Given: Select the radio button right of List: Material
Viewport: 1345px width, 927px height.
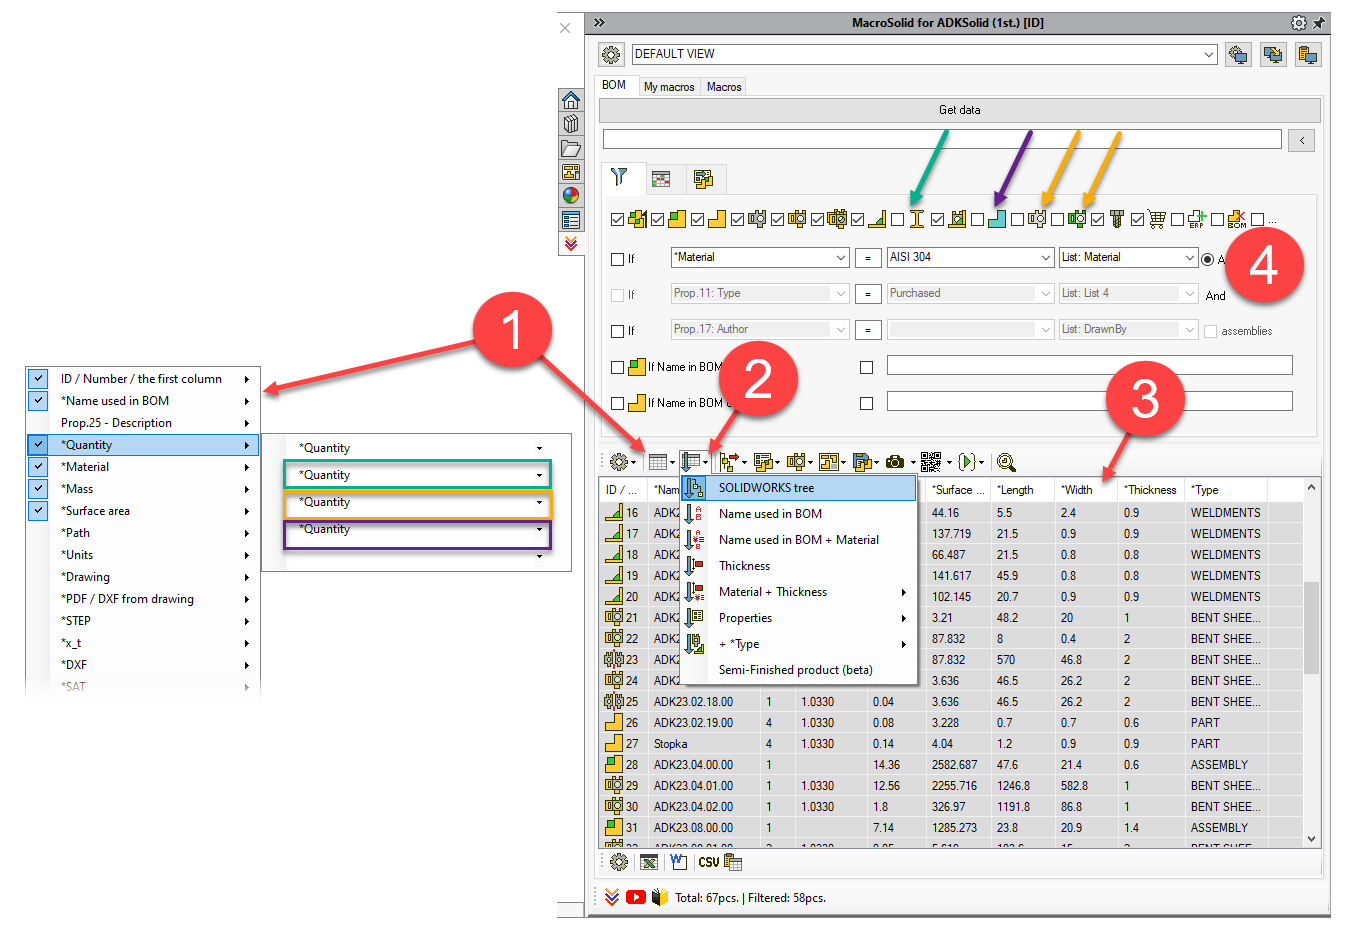Looking at the screenshot, I should pyautogui.click(x=1207, y=259).
